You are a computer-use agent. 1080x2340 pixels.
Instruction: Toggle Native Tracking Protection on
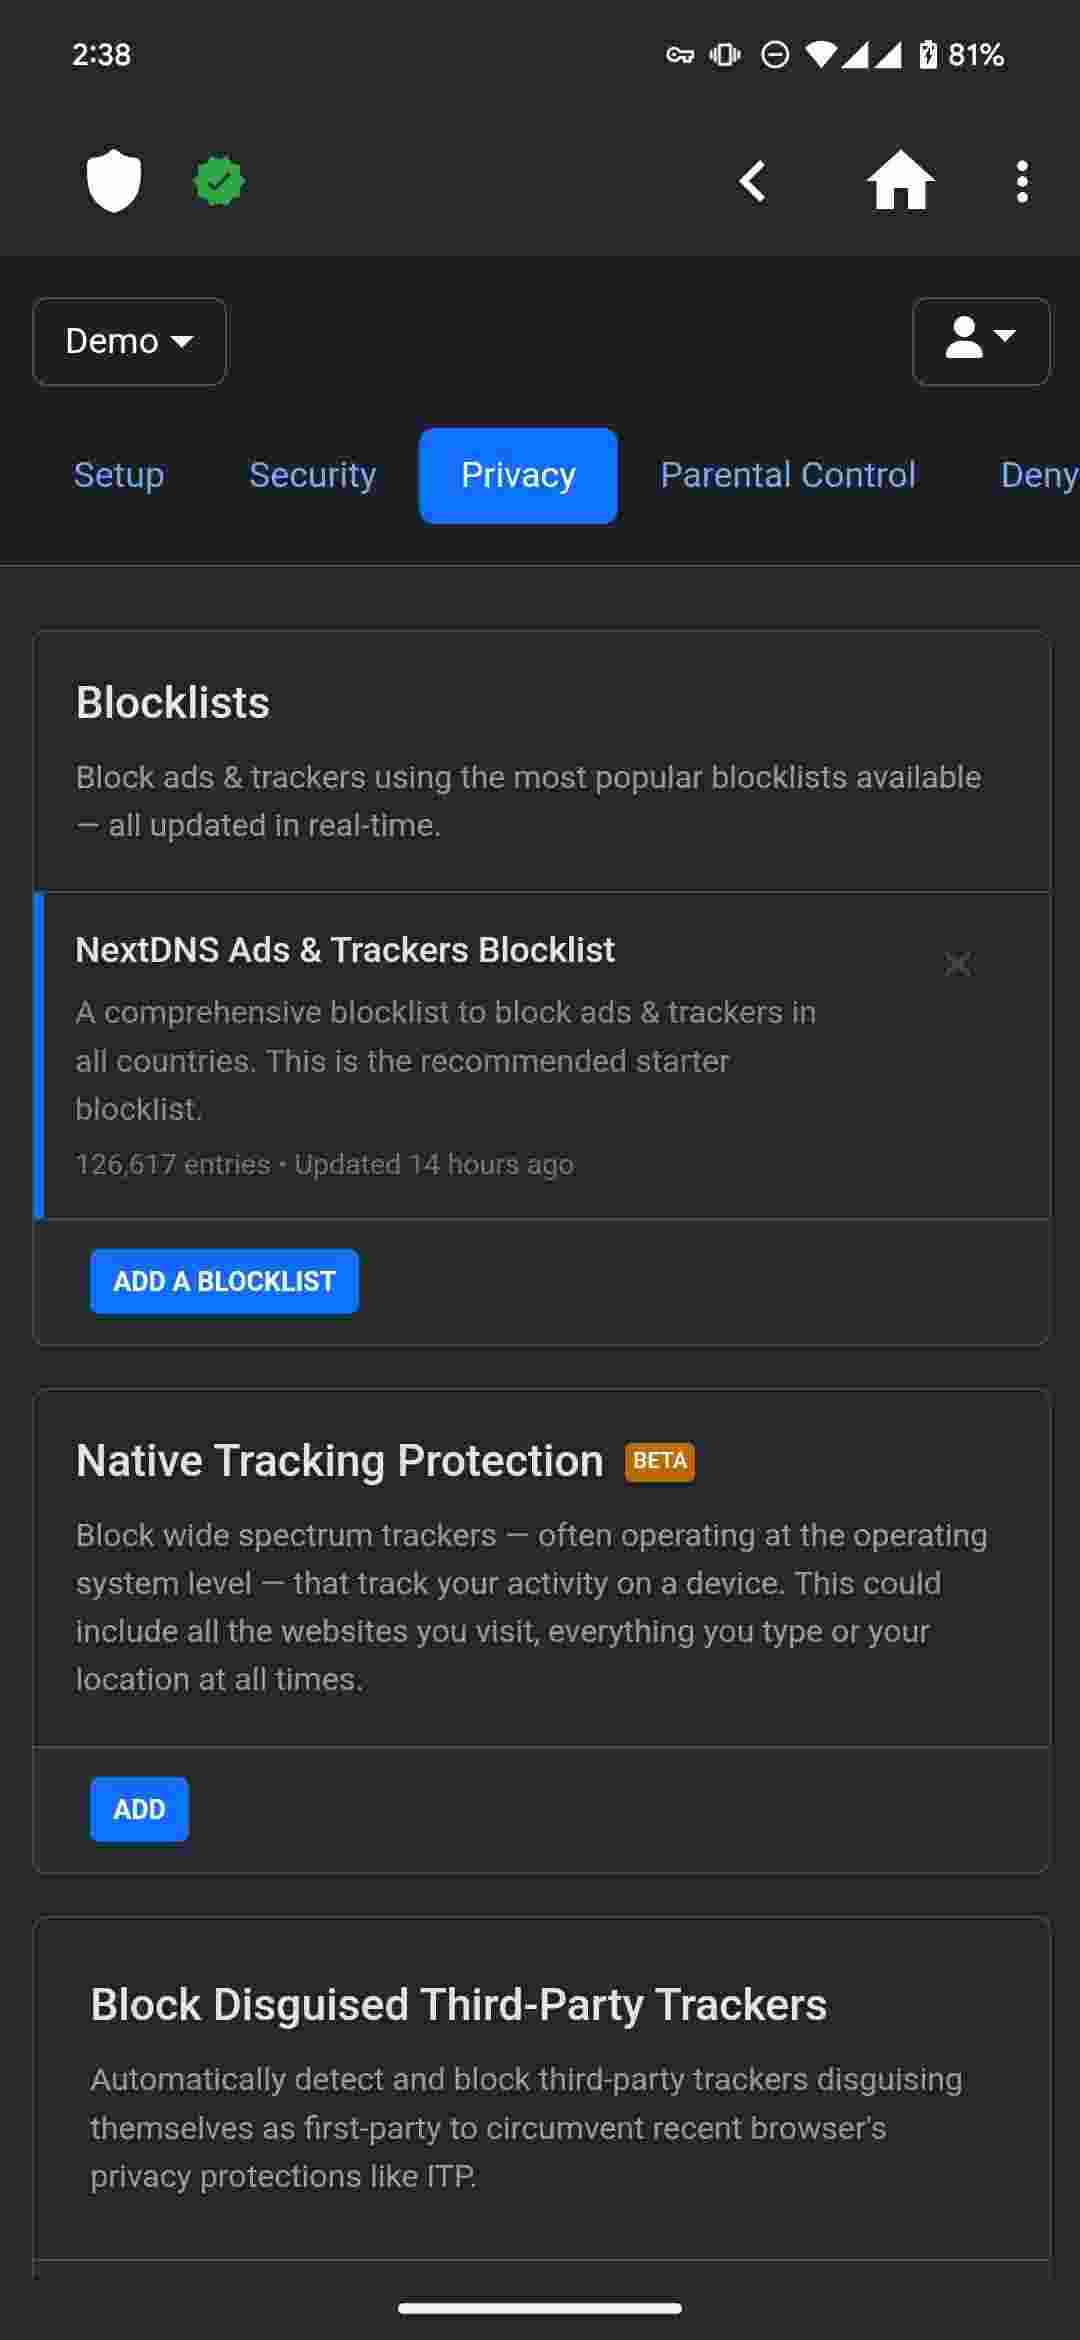tap(139, 1808)
